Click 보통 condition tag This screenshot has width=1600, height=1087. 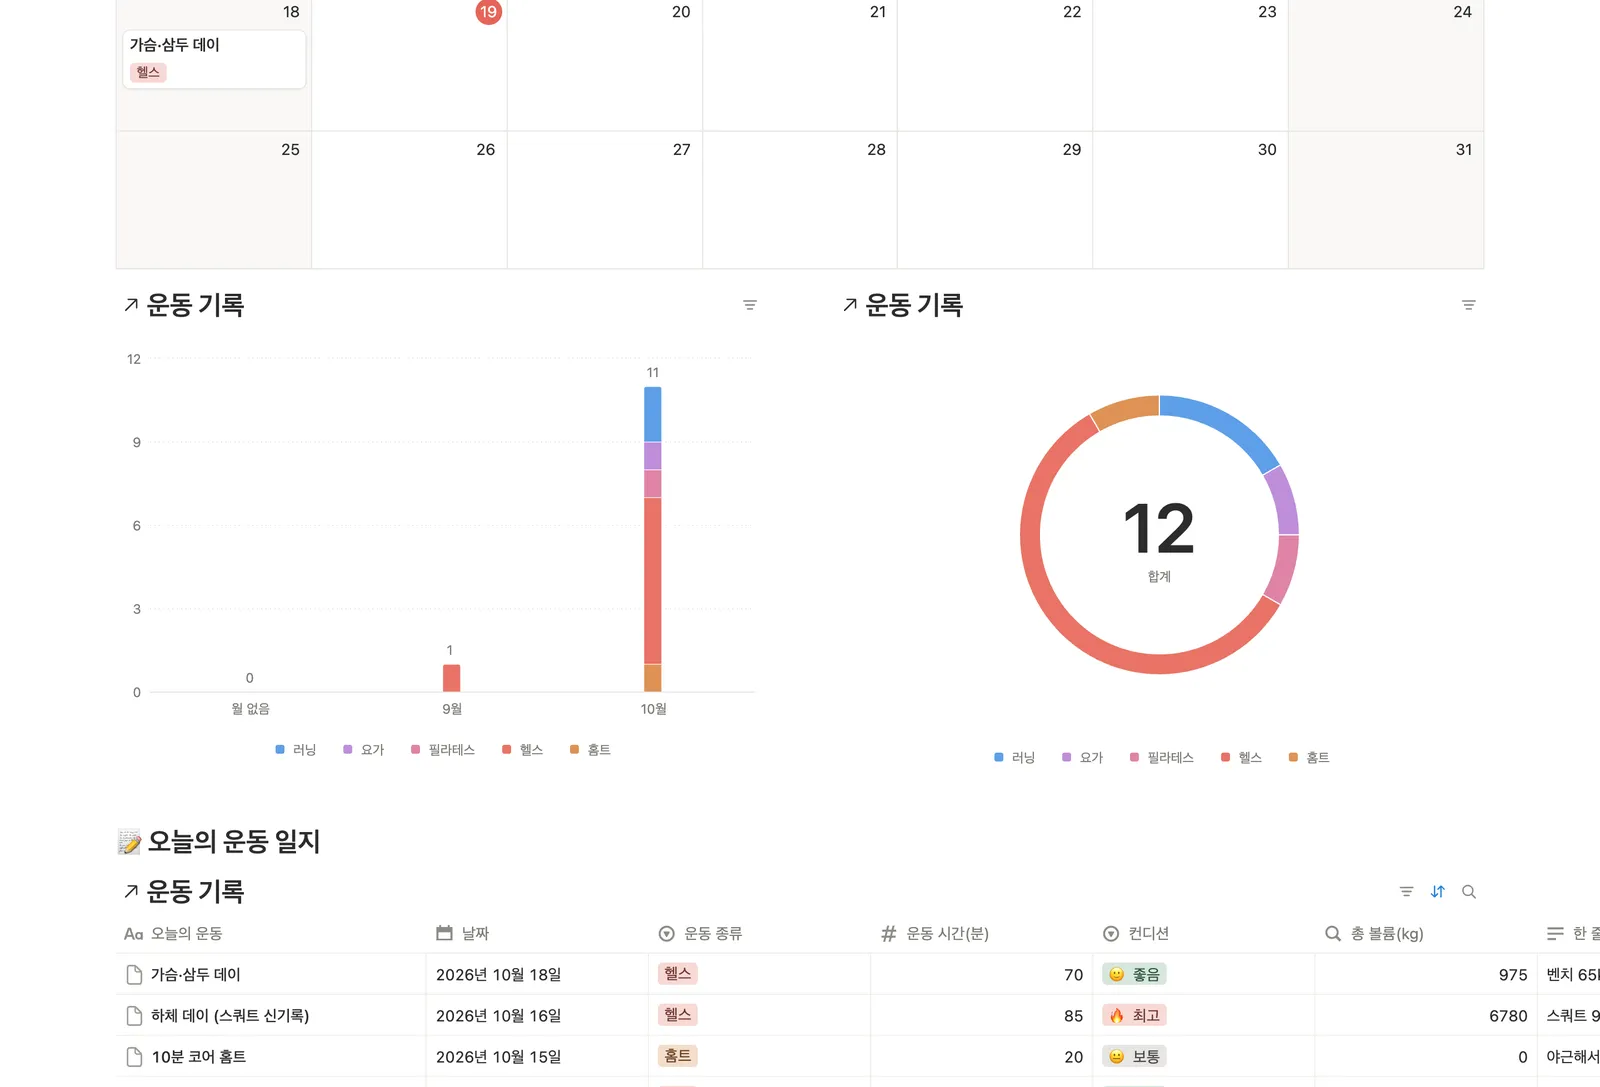click(1135, 1056)
